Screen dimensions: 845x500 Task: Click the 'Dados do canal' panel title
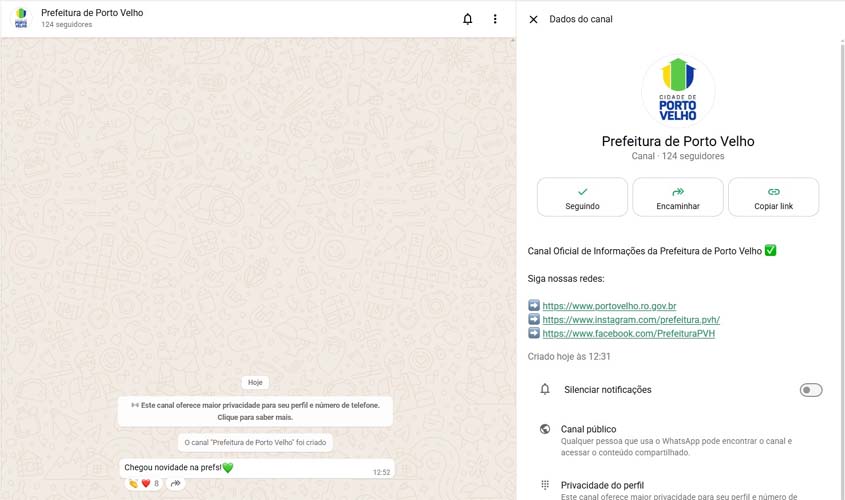(x=581, y=19)
